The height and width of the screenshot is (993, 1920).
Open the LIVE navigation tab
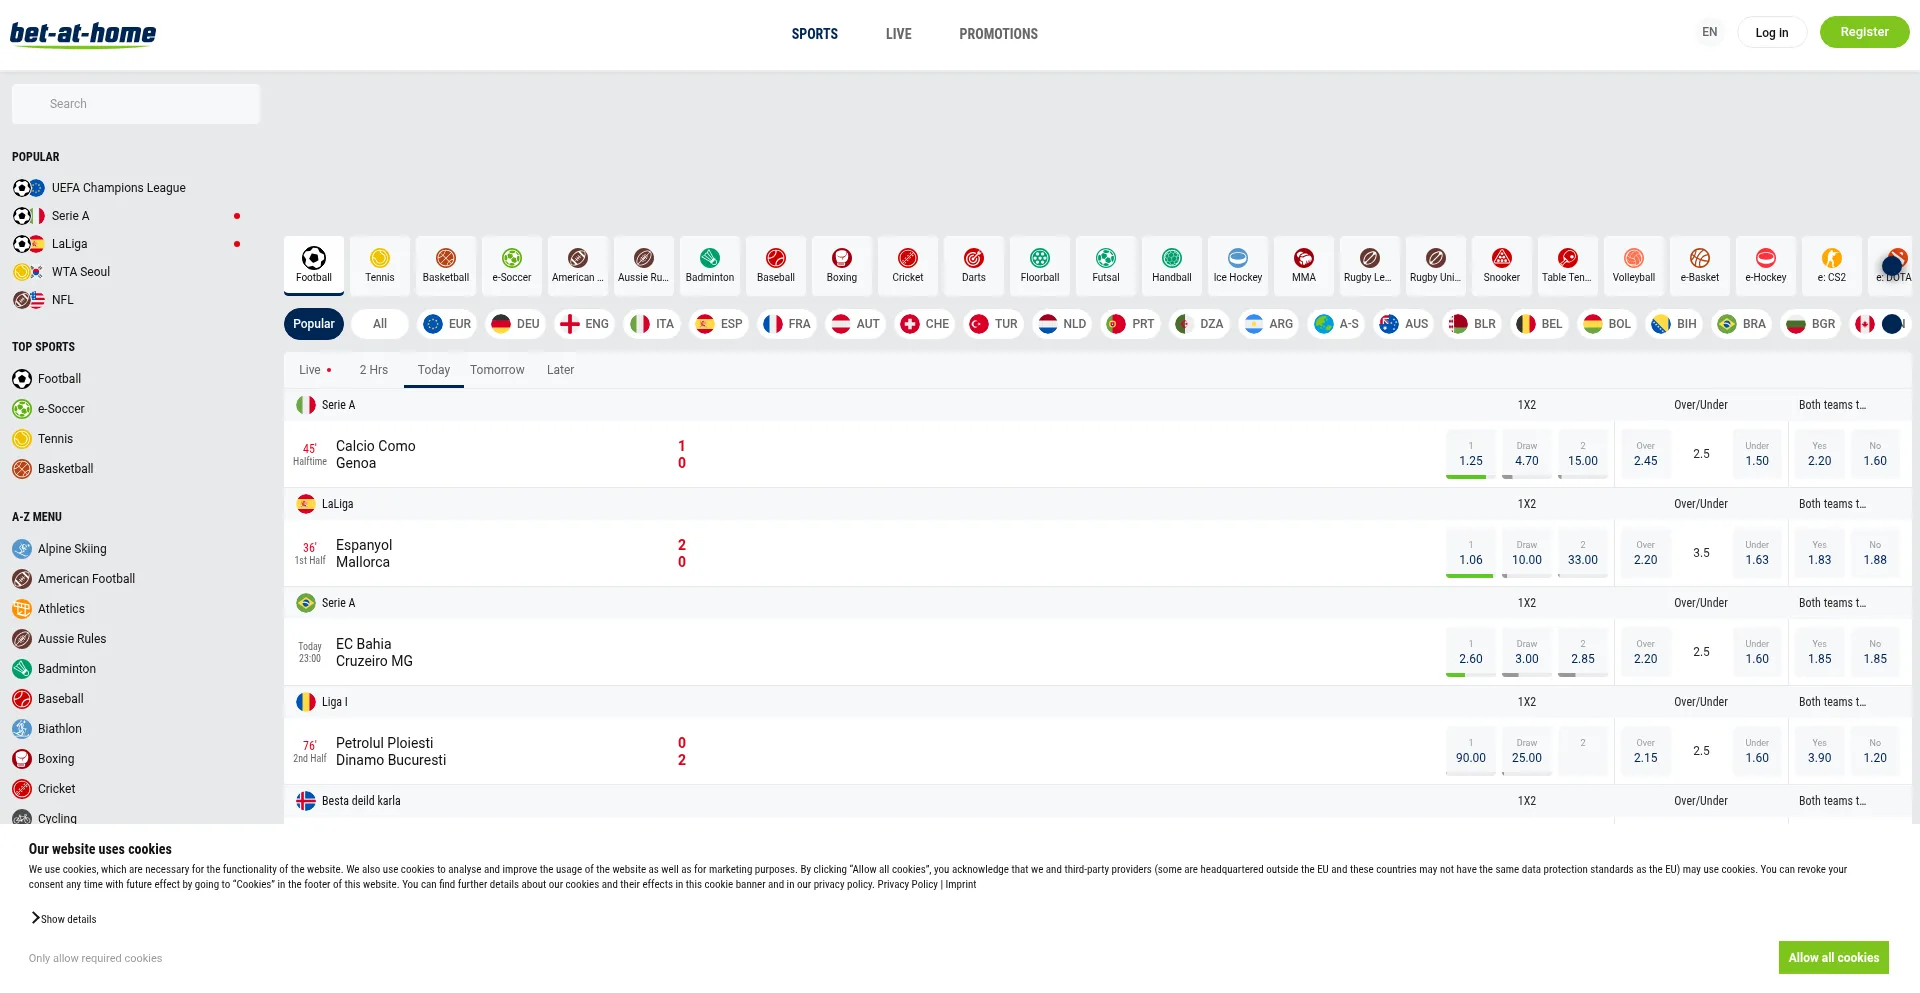pos(899,34)
